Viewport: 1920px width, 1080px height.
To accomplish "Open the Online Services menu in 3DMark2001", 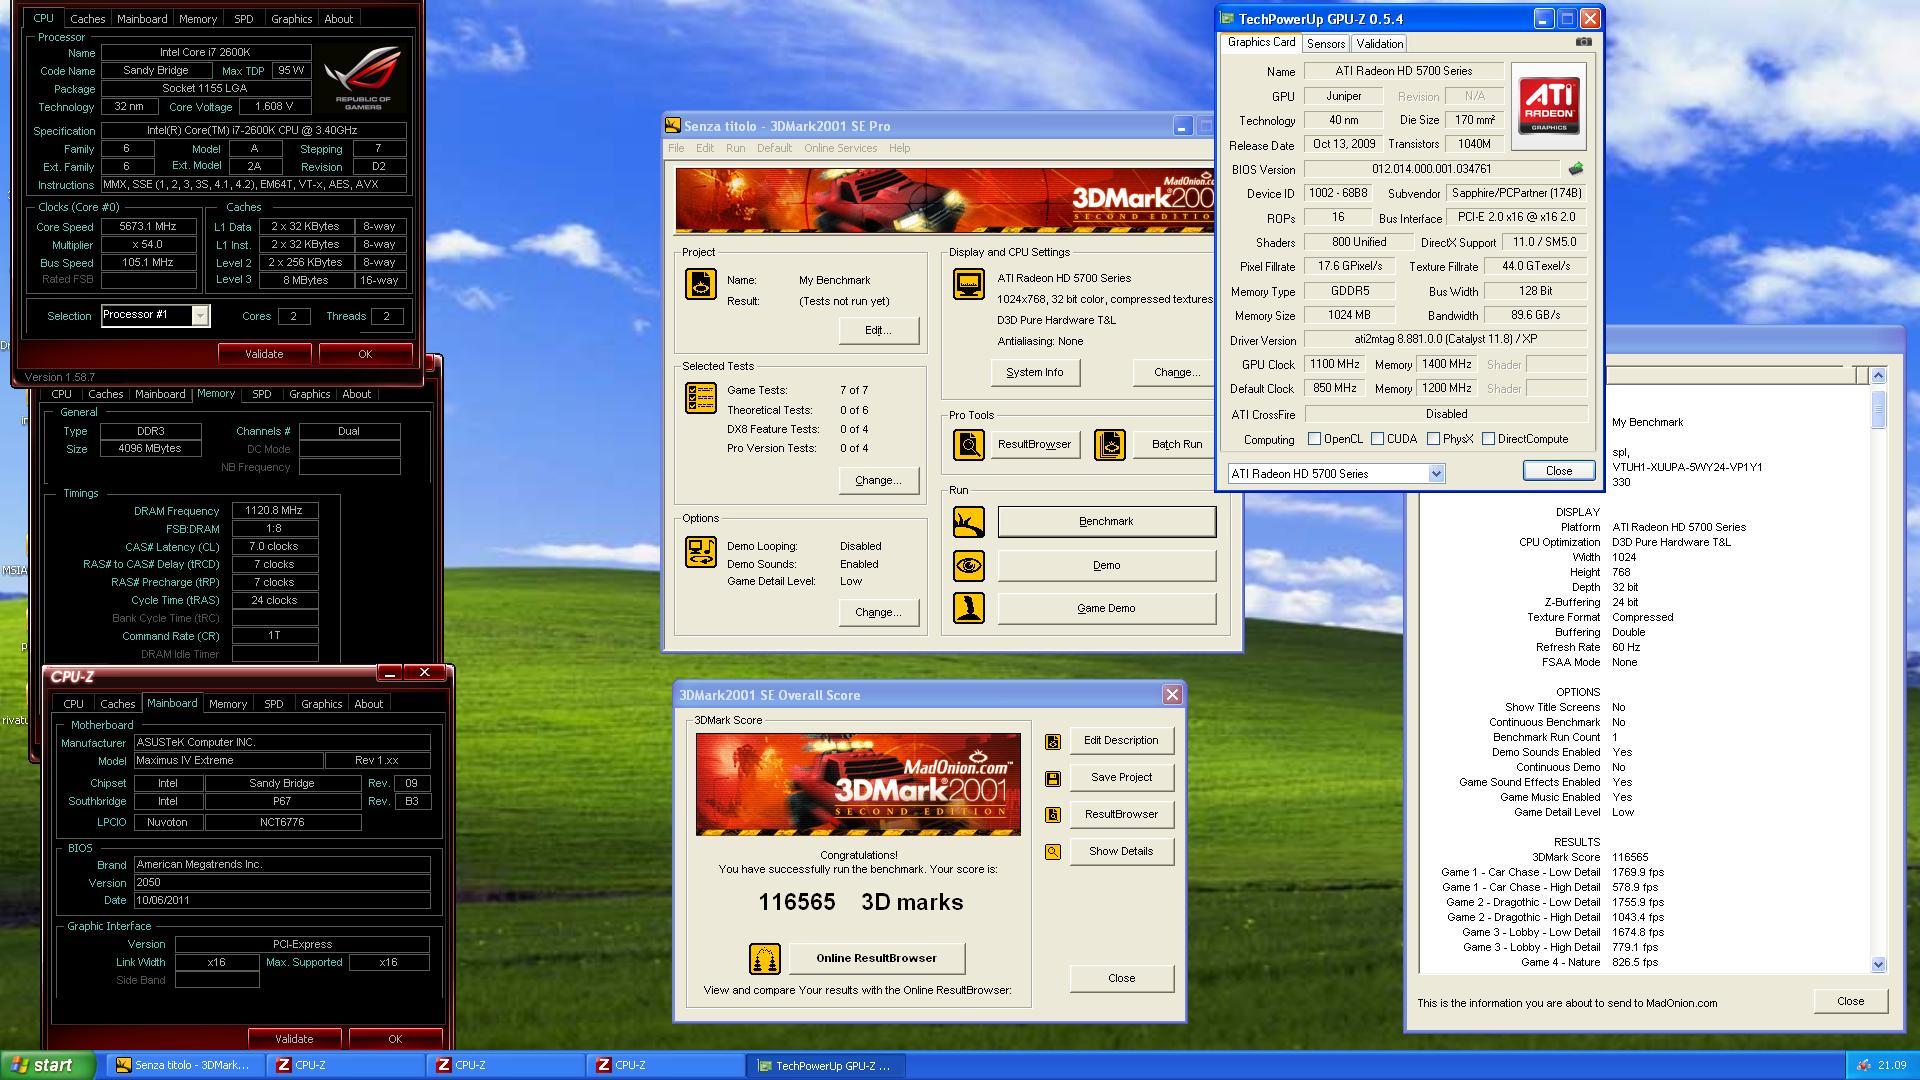I will point(840,148).
